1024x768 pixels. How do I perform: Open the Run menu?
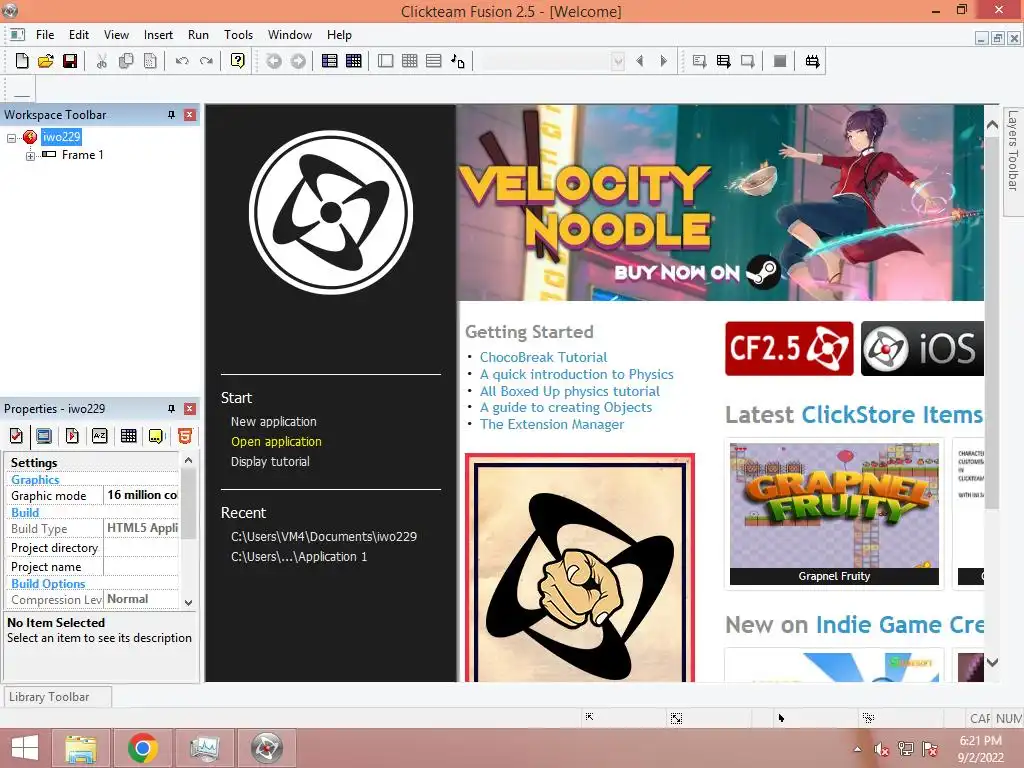(x=198, y=35)
